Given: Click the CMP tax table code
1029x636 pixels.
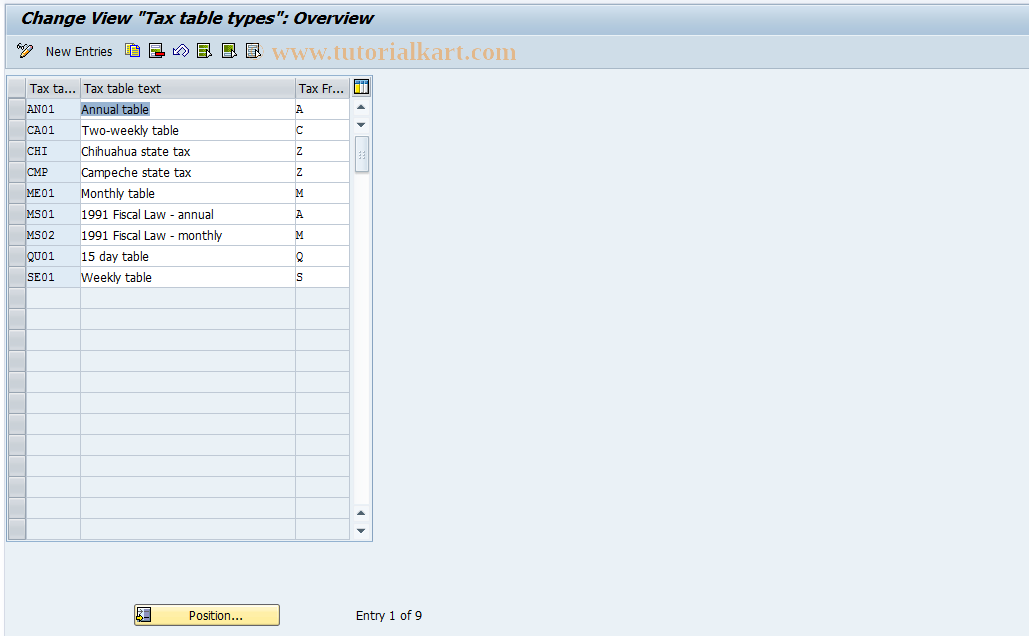Looking at the screenshot, I should (52, 172).
